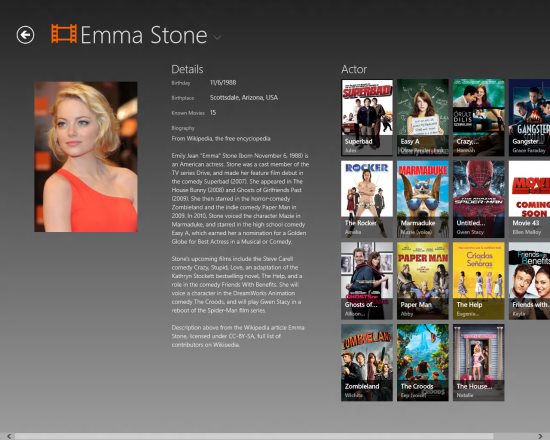Select the Zombieland movie tile
Image resolution: width=550 pixels, height=440 pixels.
(367, 362)
